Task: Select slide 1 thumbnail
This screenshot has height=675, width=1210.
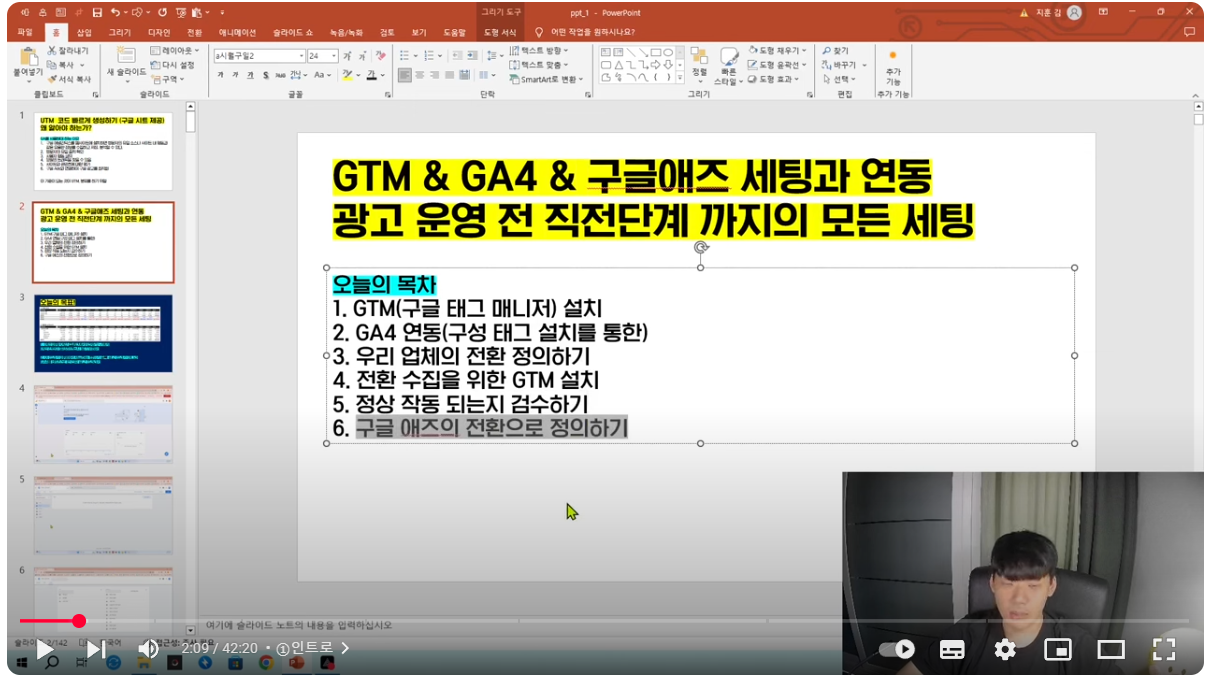Action: (104, 151)
